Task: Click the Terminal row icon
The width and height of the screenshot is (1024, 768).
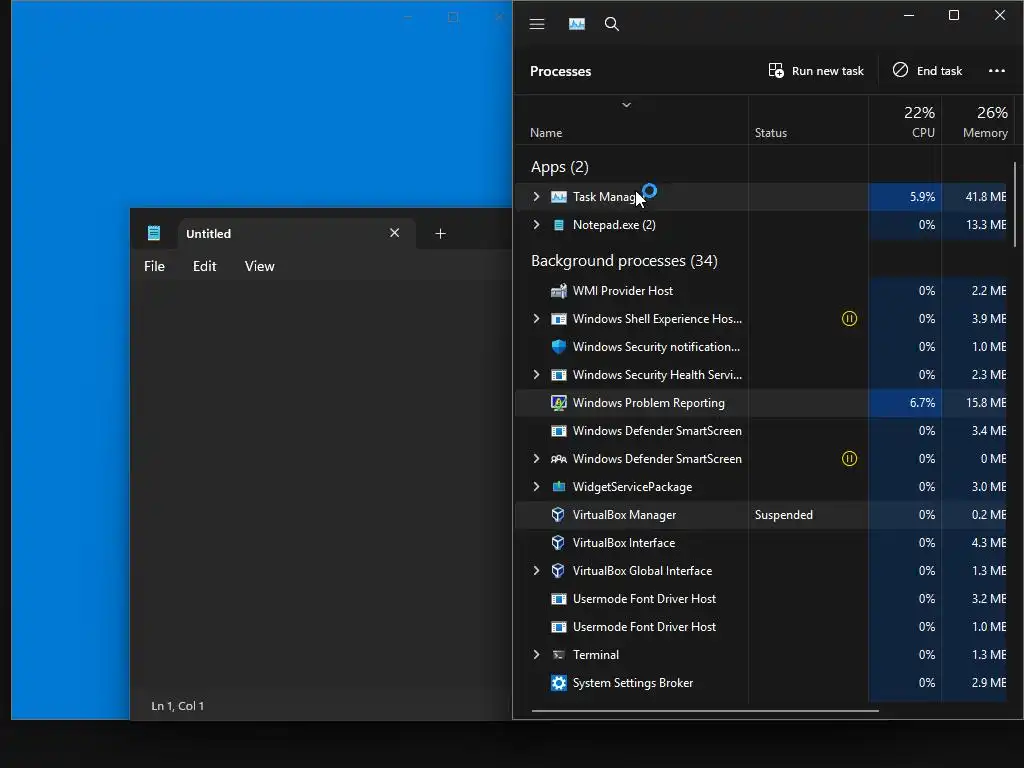Action: pyautogui.click(x=558, y=654)
